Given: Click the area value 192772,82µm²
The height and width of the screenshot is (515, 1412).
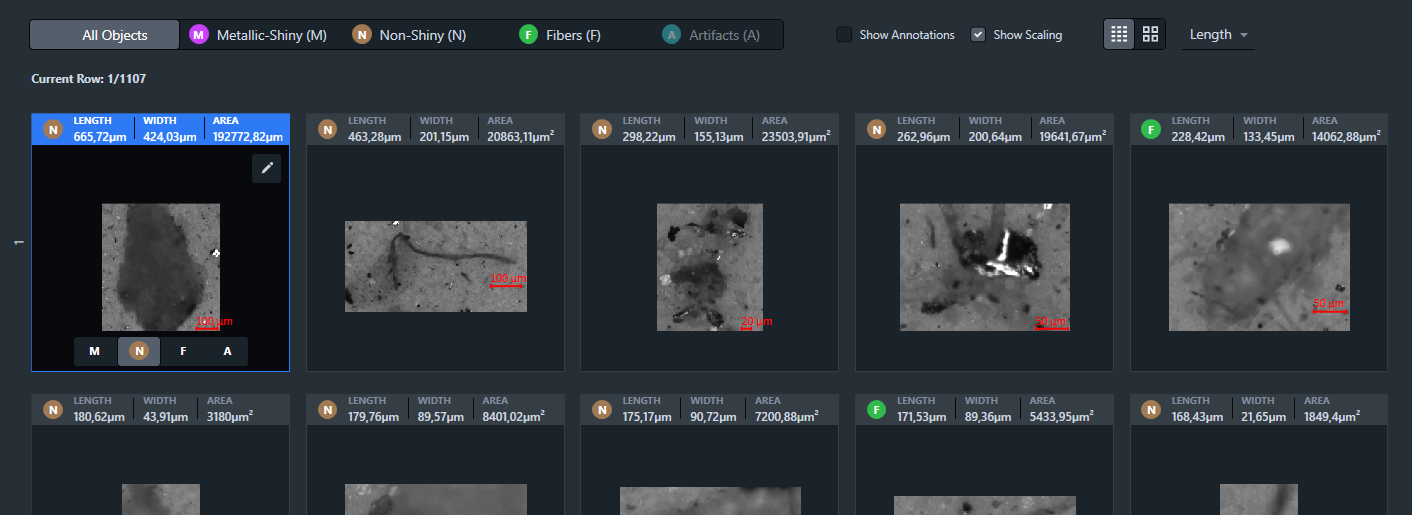Looking at the screenshot, I should (x=248, y=137).
